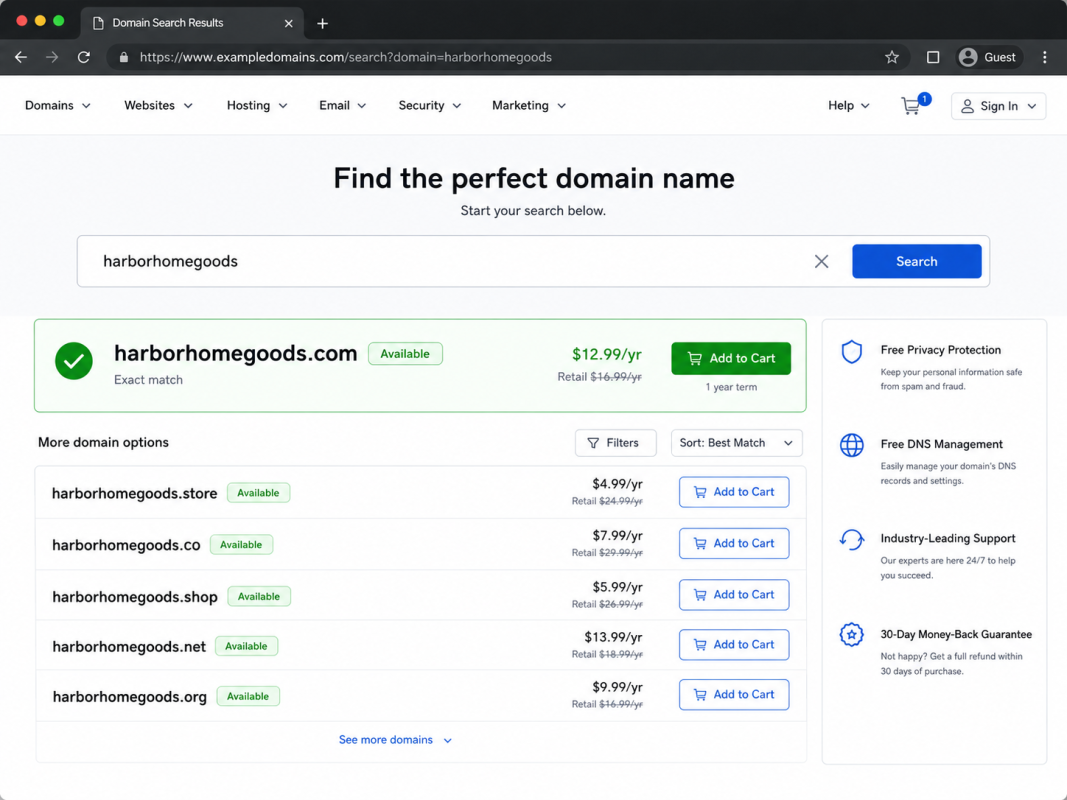Click the More domain options heading
This screenshot has height=800, width=1067.
tap(103, 442)
